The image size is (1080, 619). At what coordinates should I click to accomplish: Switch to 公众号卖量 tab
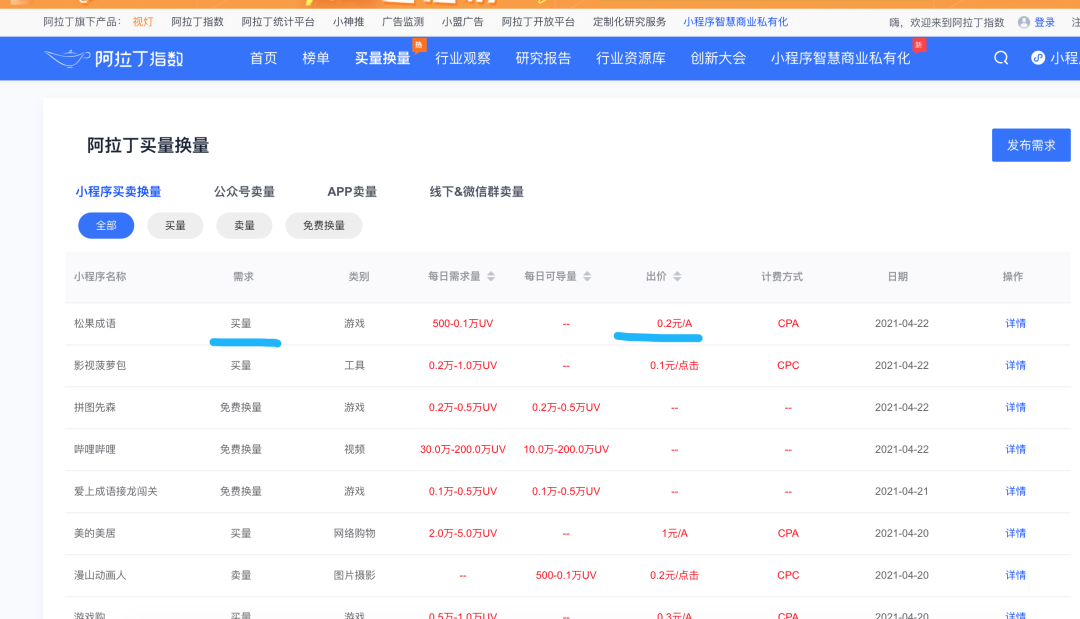pos(244,191)
